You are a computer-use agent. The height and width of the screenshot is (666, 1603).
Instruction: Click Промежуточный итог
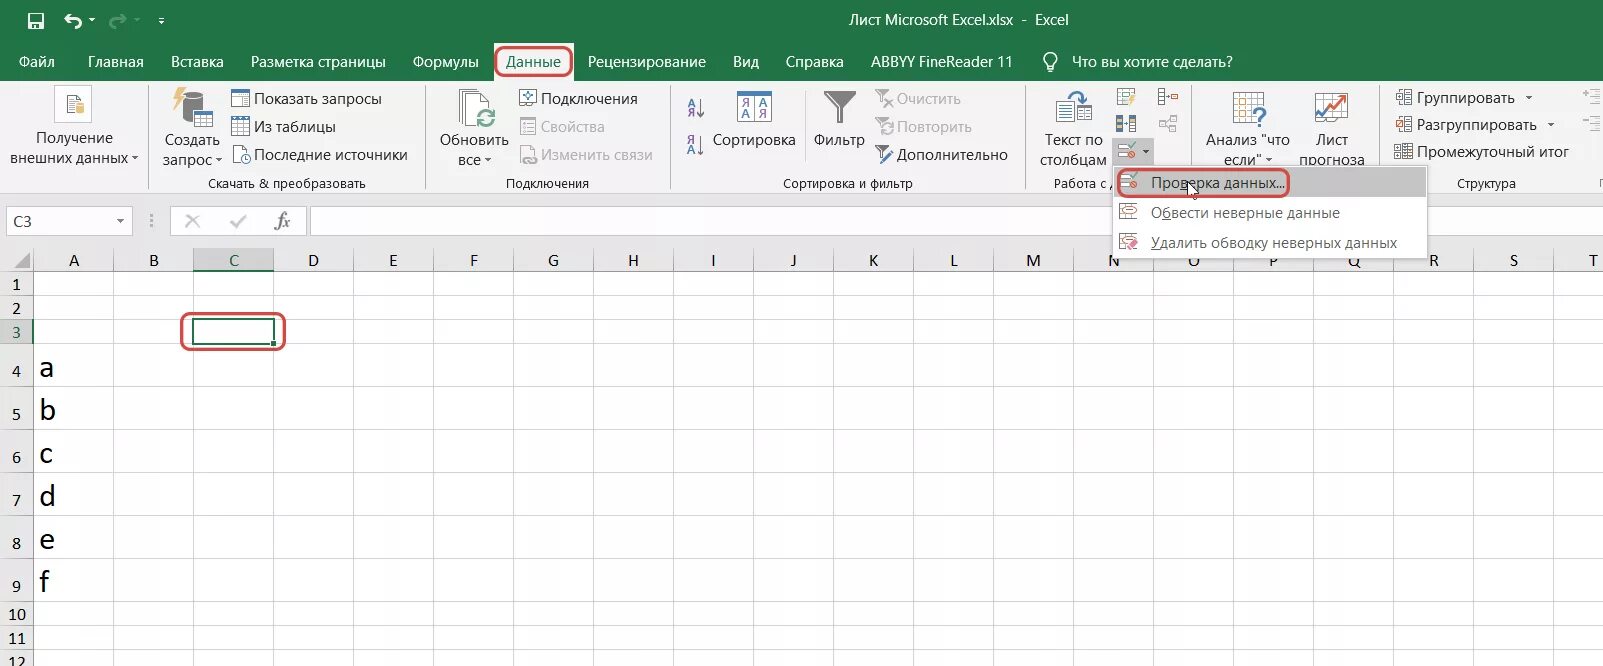[x=1481, y=152]
